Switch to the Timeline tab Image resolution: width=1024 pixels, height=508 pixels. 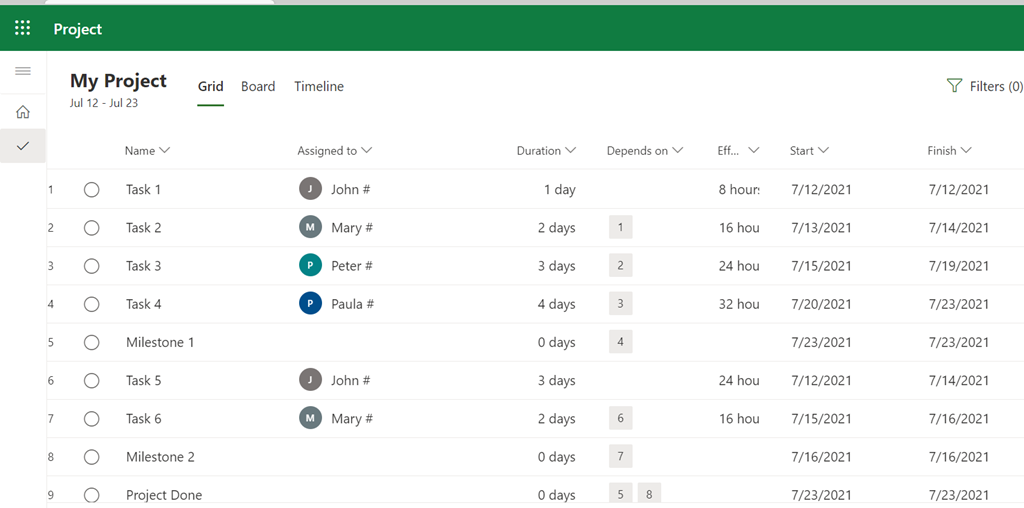pyautogui.click(x=319, y=87)
